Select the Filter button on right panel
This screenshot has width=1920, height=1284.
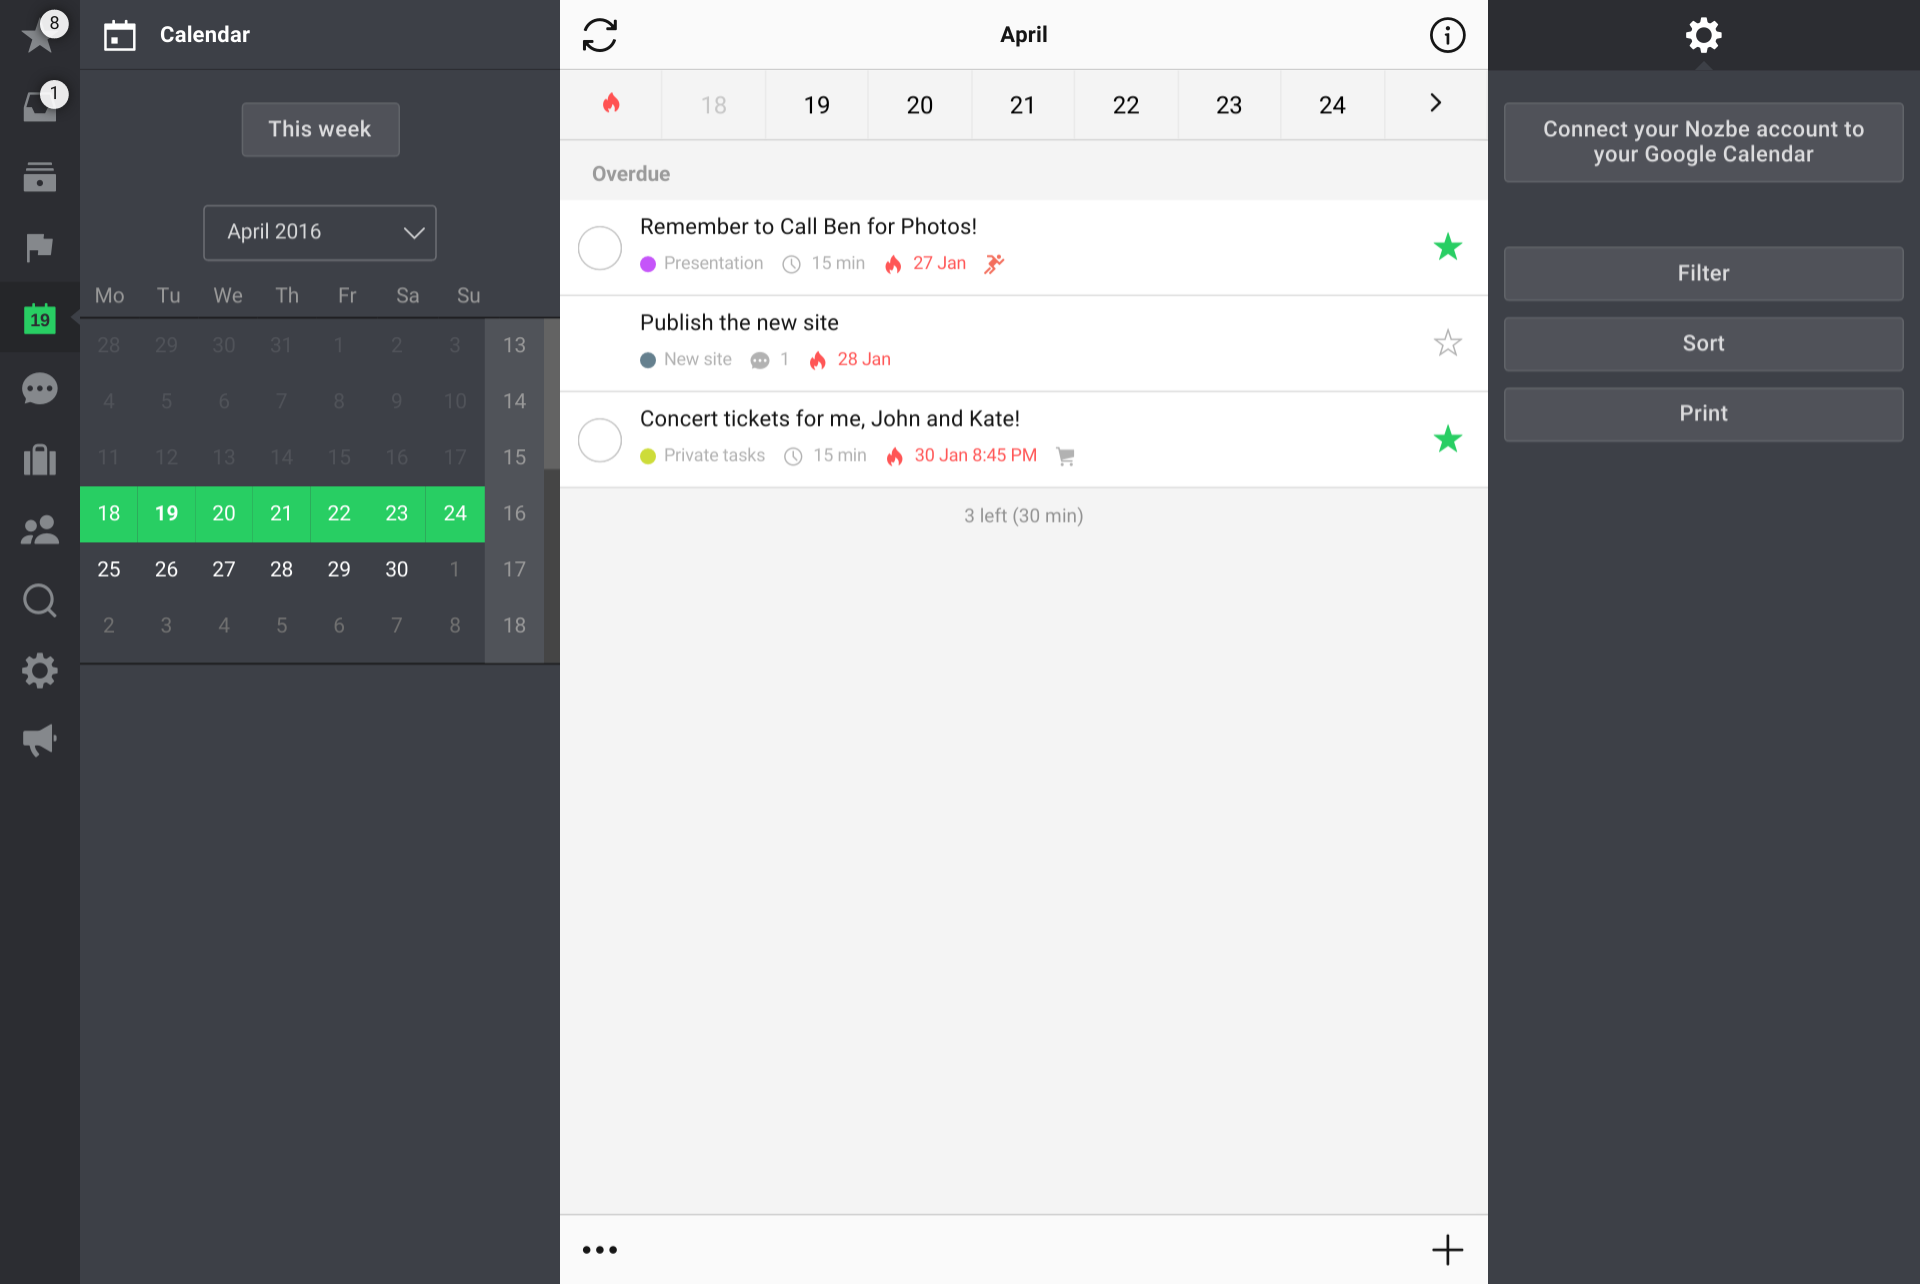[1704, 272]
